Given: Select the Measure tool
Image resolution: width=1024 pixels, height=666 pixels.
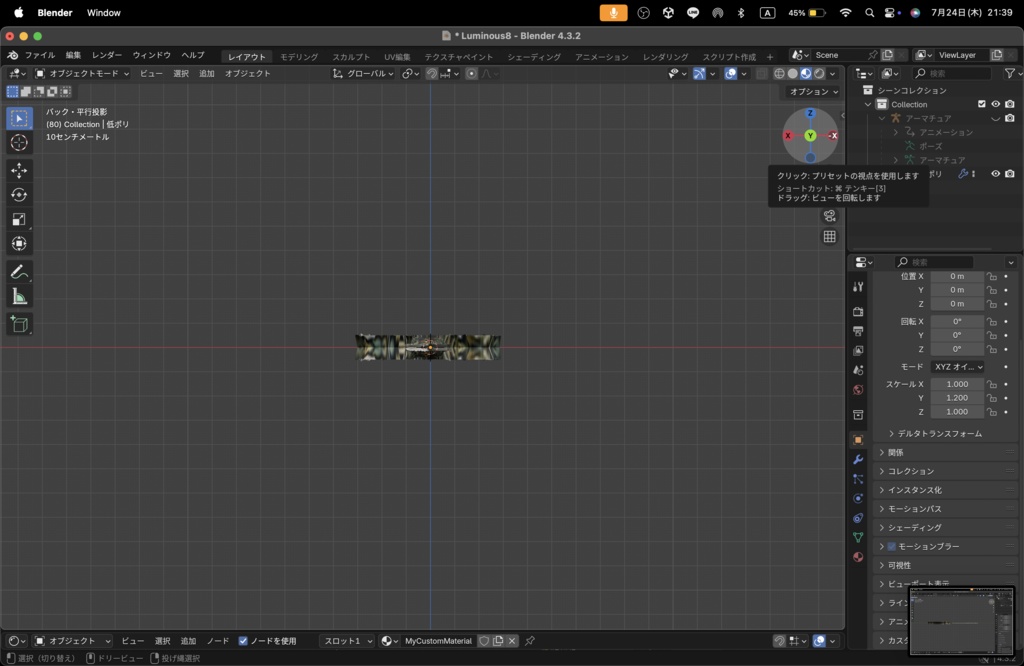Looking at the screenshot, I should 19,297.
